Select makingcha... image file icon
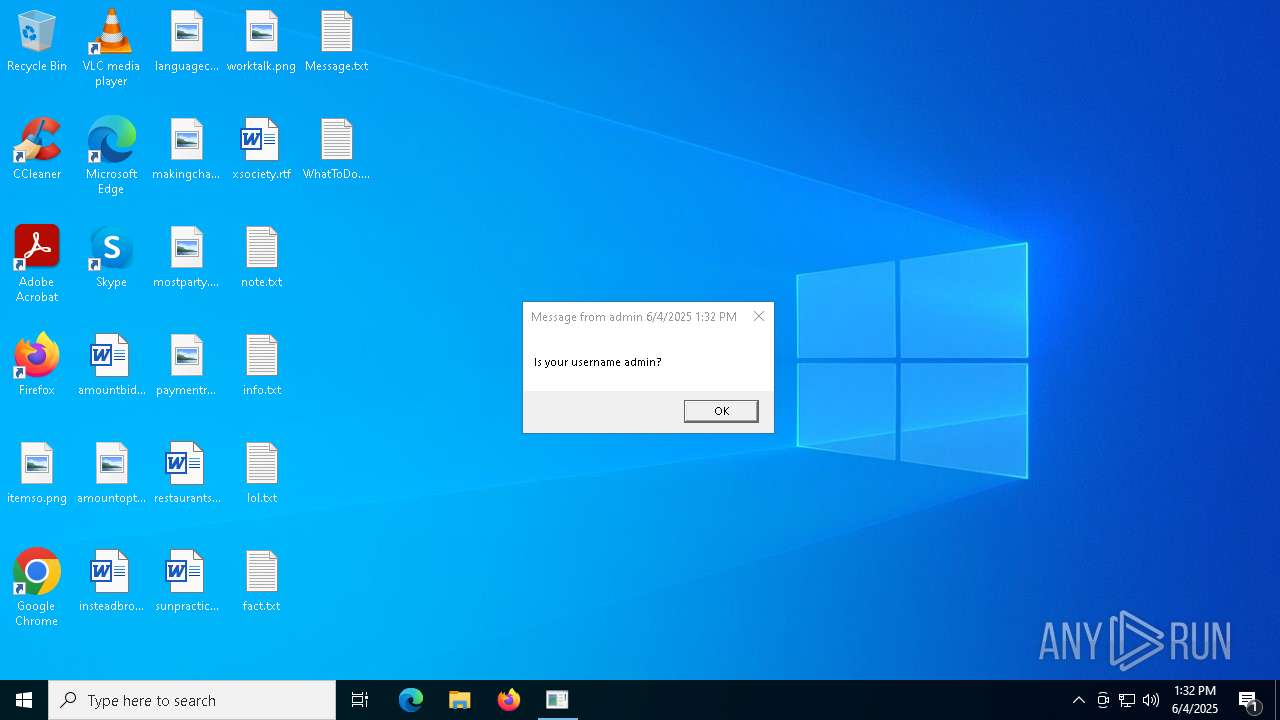 [187, 150]
